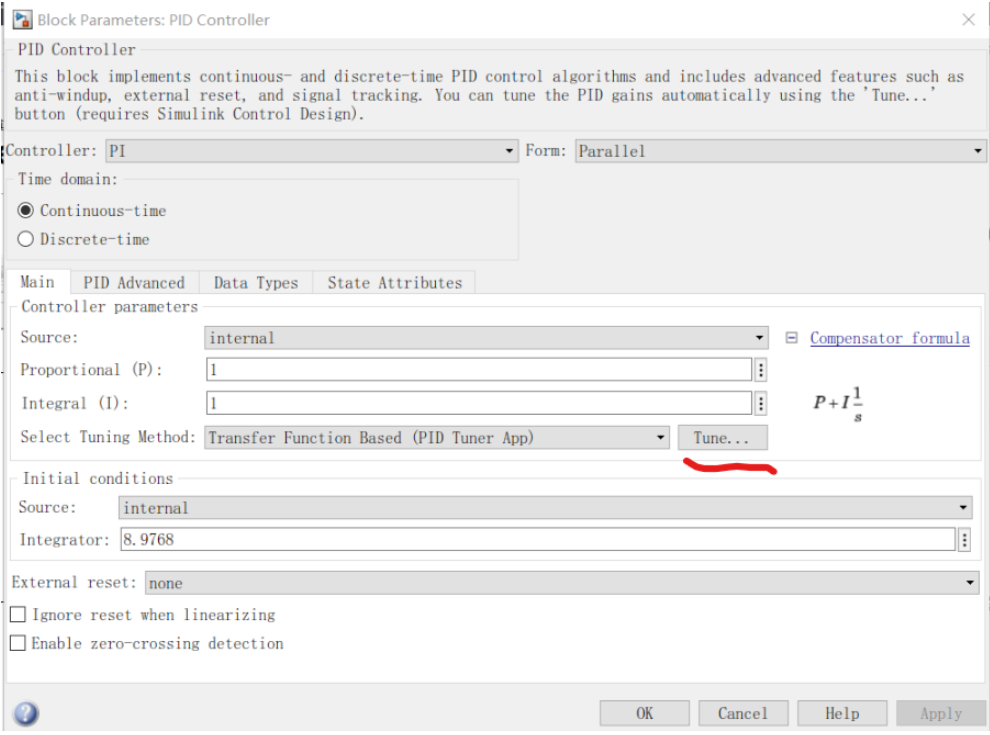Click the three-dot button beside Integrator field
This screenshot has height=735, width=990.
(x=964, y=540)
